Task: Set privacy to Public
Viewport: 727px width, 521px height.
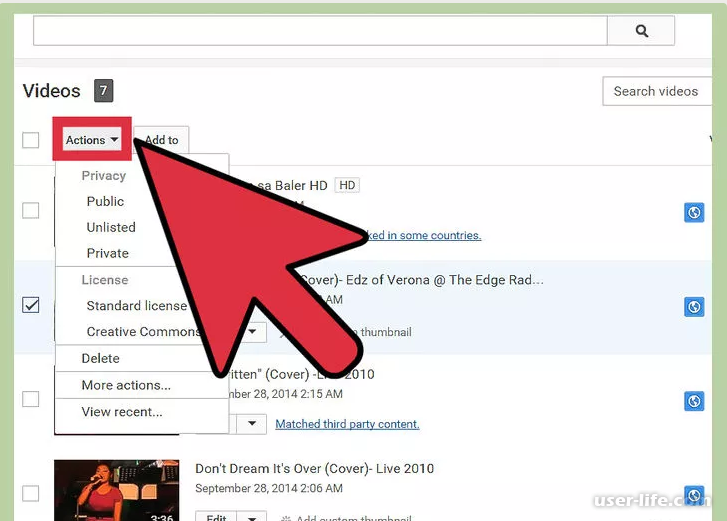Action: coord(105,201)
